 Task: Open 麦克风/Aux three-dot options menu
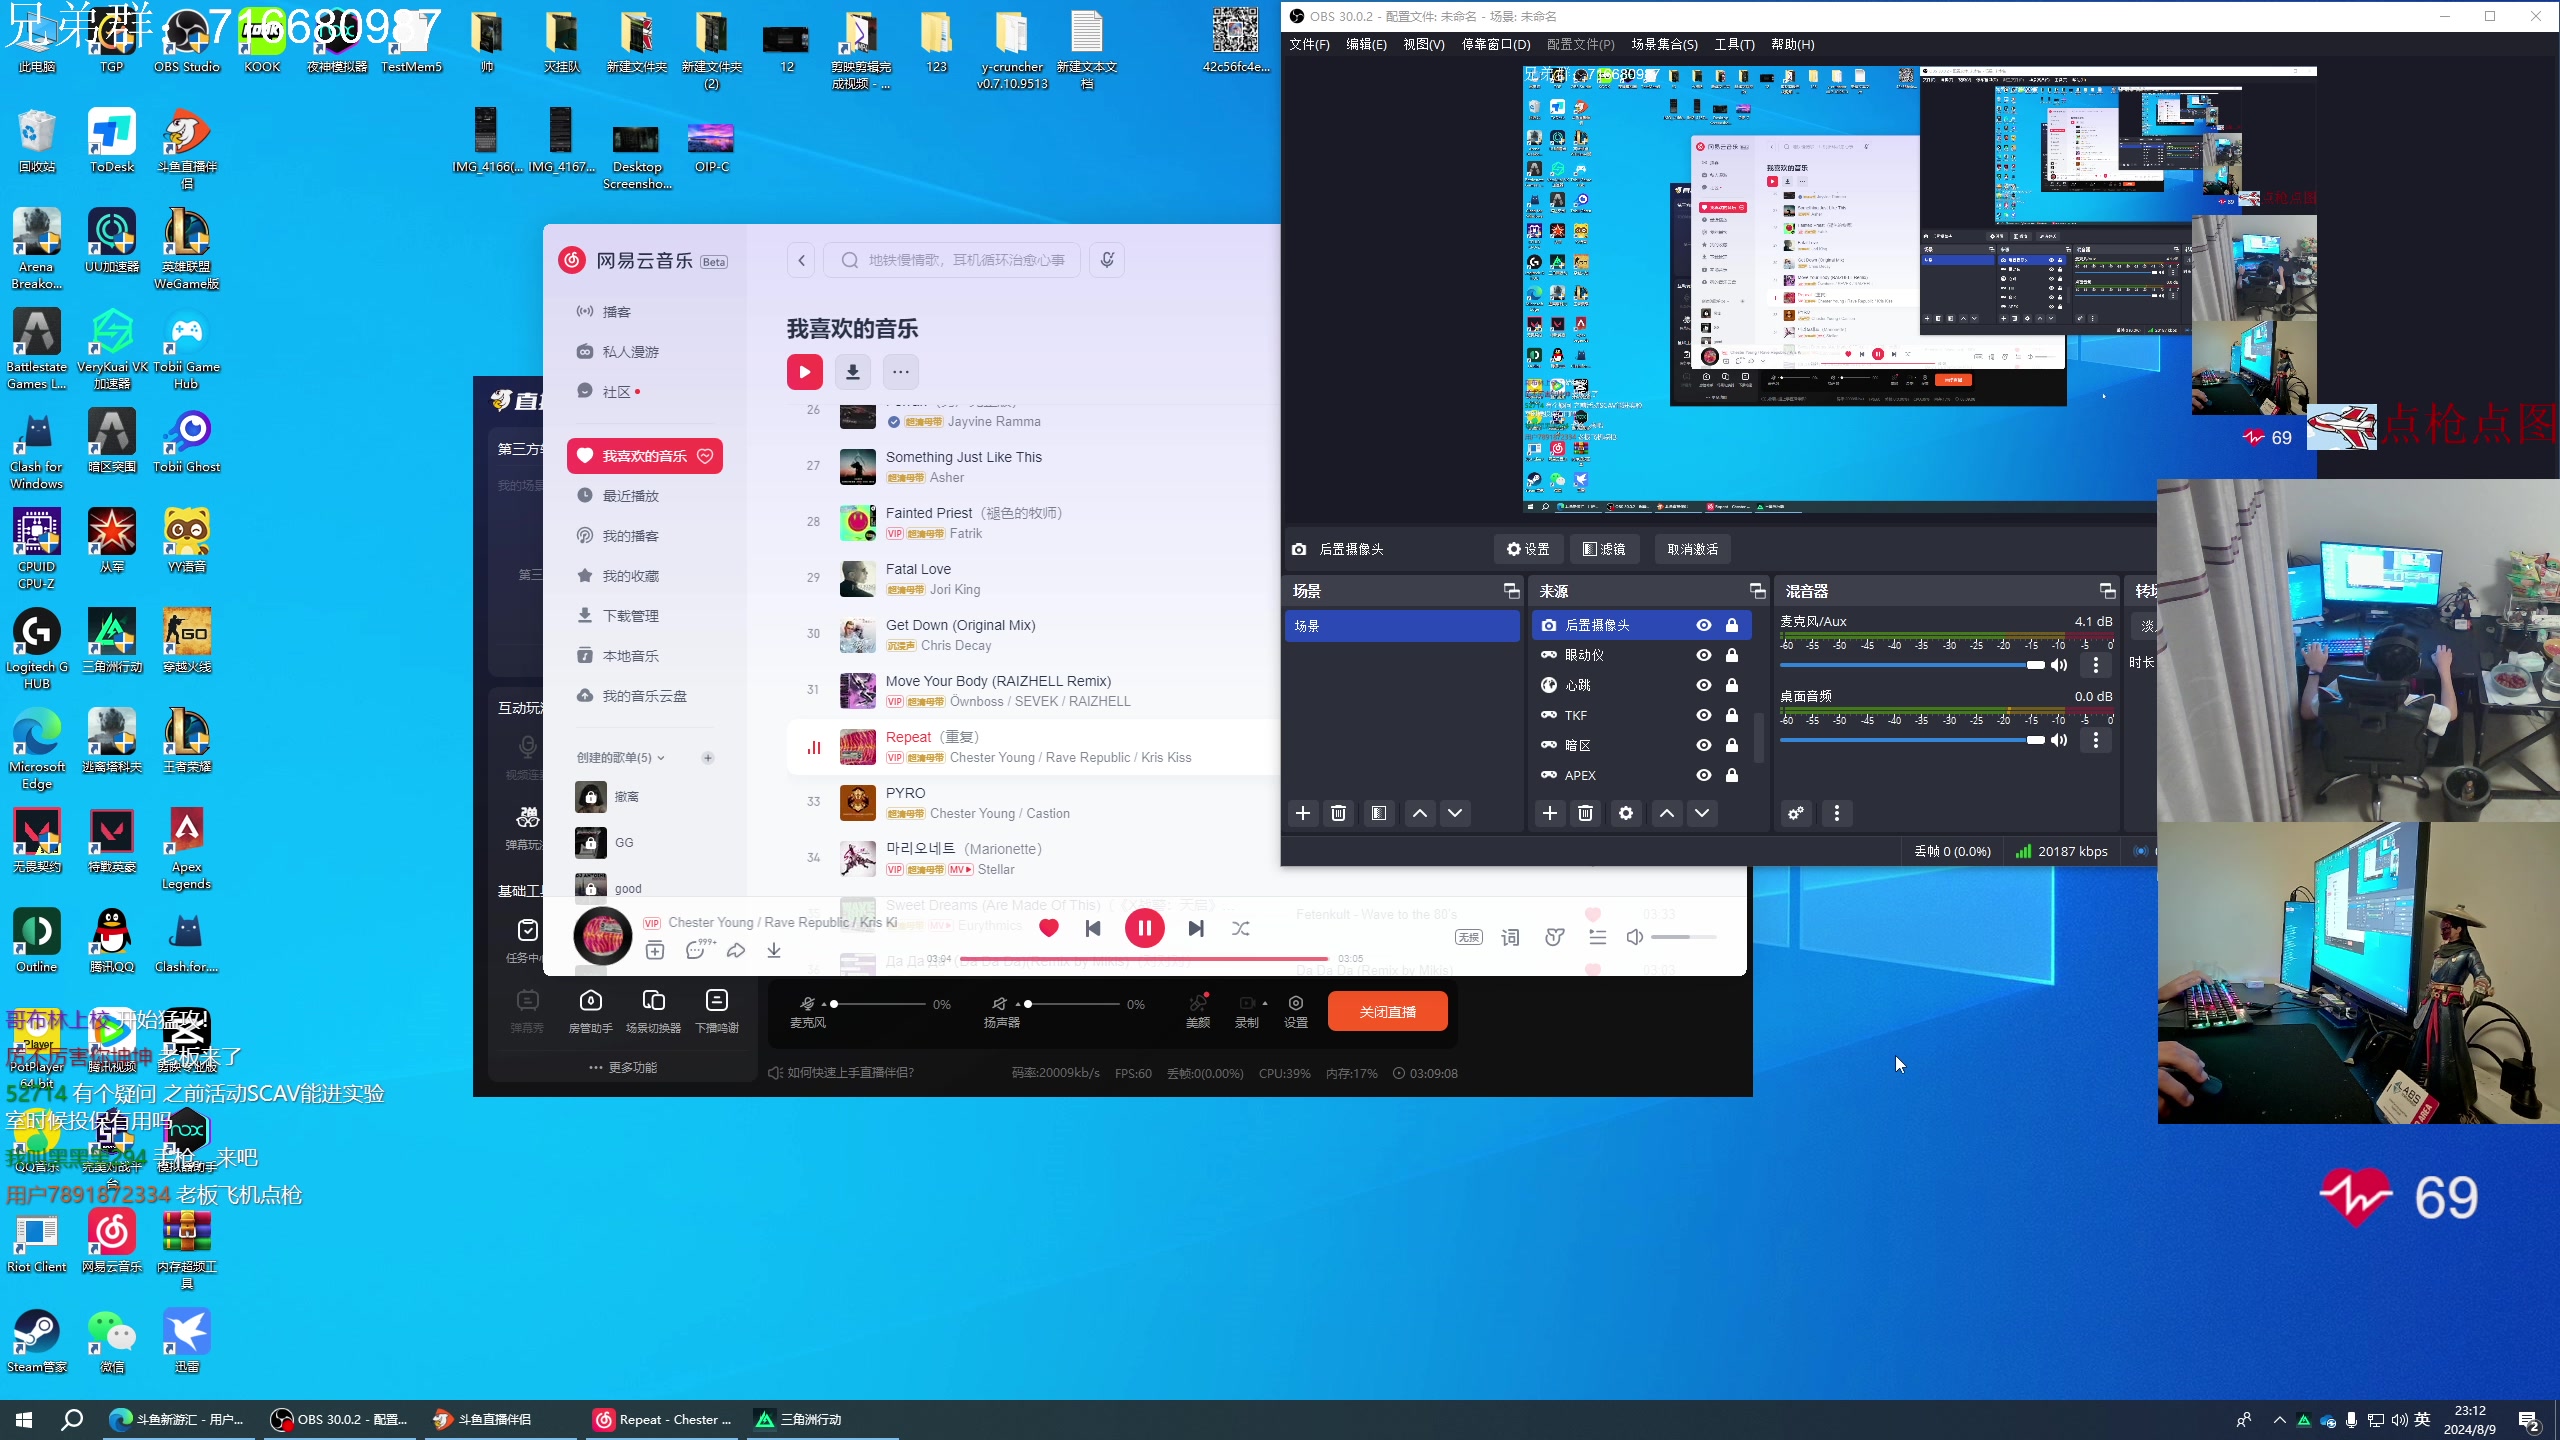point(2096,665)
